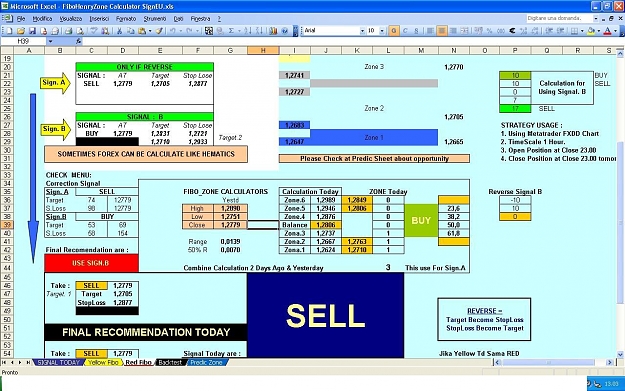The image size is (625, 391).
Task: Click the yellow Sign. B arrow
Action: pos(55,129)
